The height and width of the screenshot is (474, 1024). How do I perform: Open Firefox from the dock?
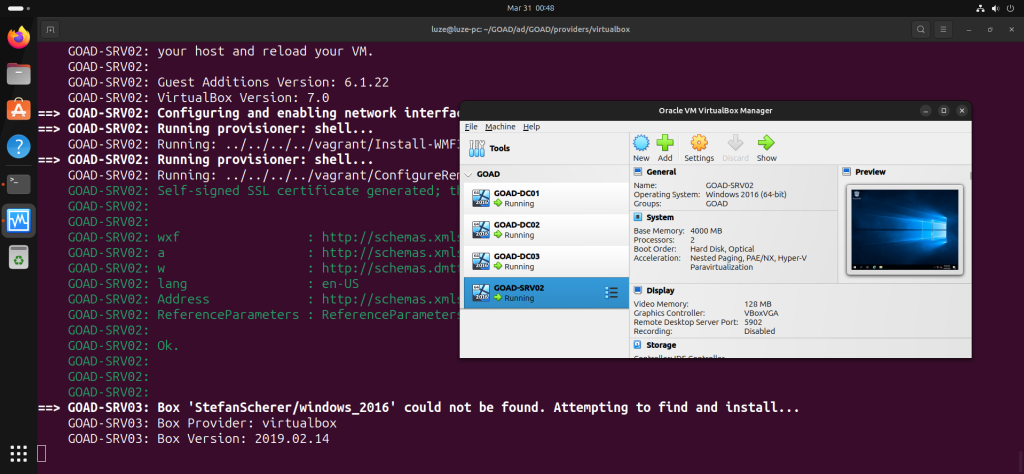click(x=18, y=38)
